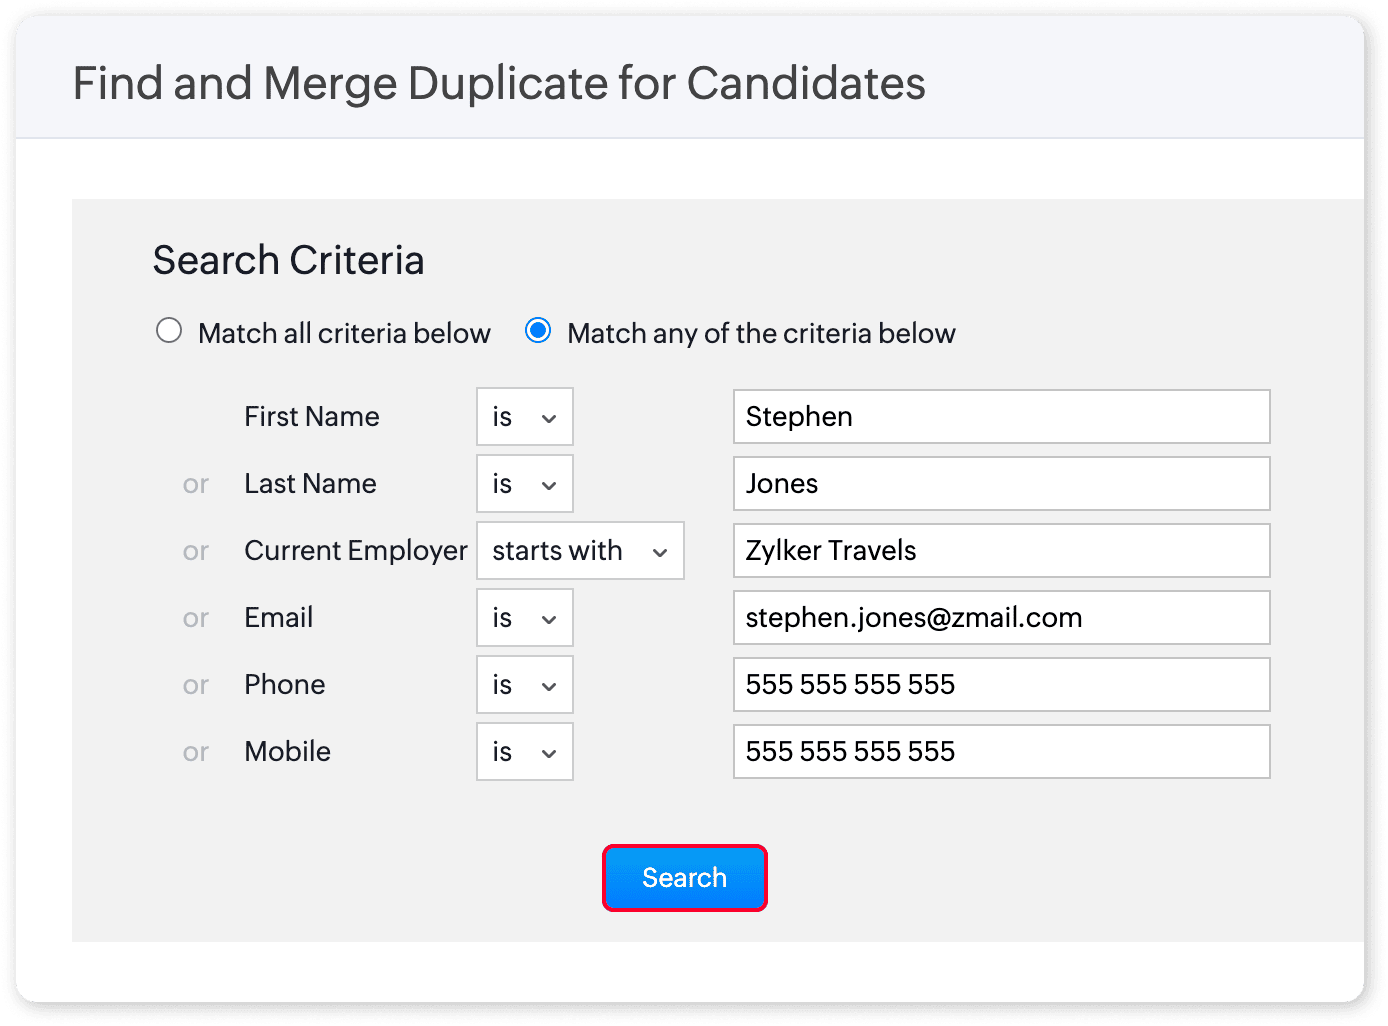Select the Last Name field containing "Jones"
1388x1026 pixels.
point(1000,484)
